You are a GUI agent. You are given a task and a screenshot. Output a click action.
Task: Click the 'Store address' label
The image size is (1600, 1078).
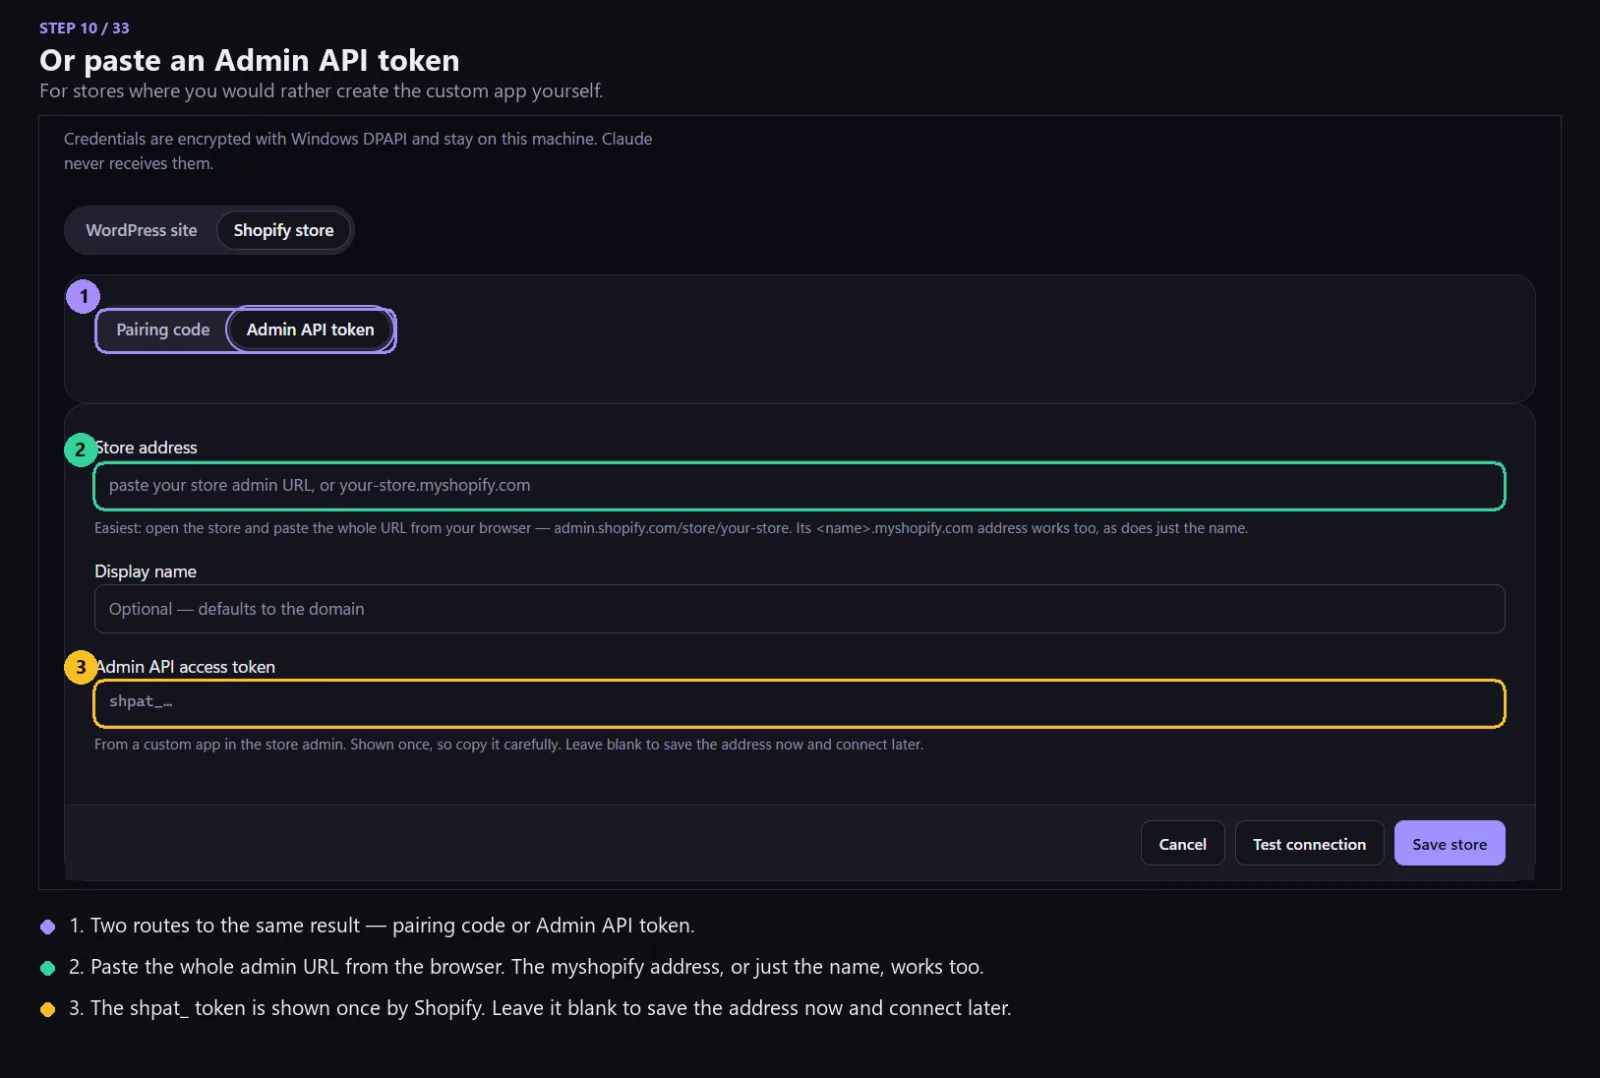(x=146, y=447)
